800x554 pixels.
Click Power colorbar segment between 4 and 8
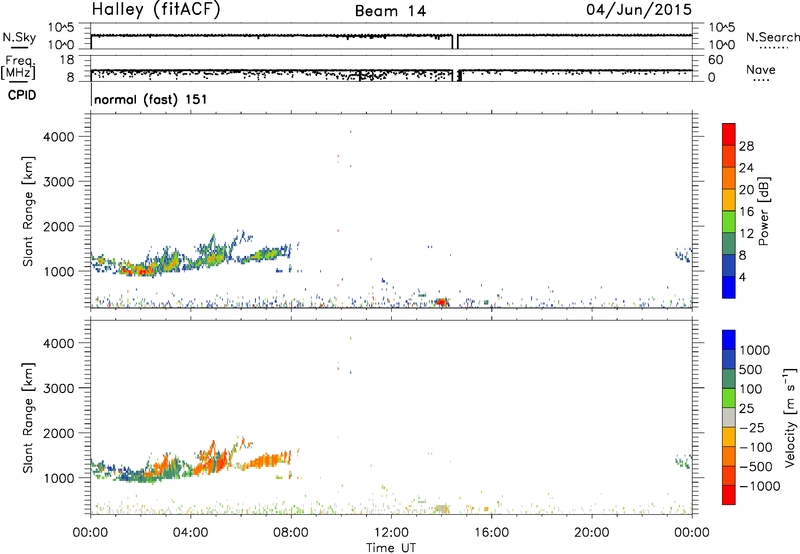[x=729, y=265]
